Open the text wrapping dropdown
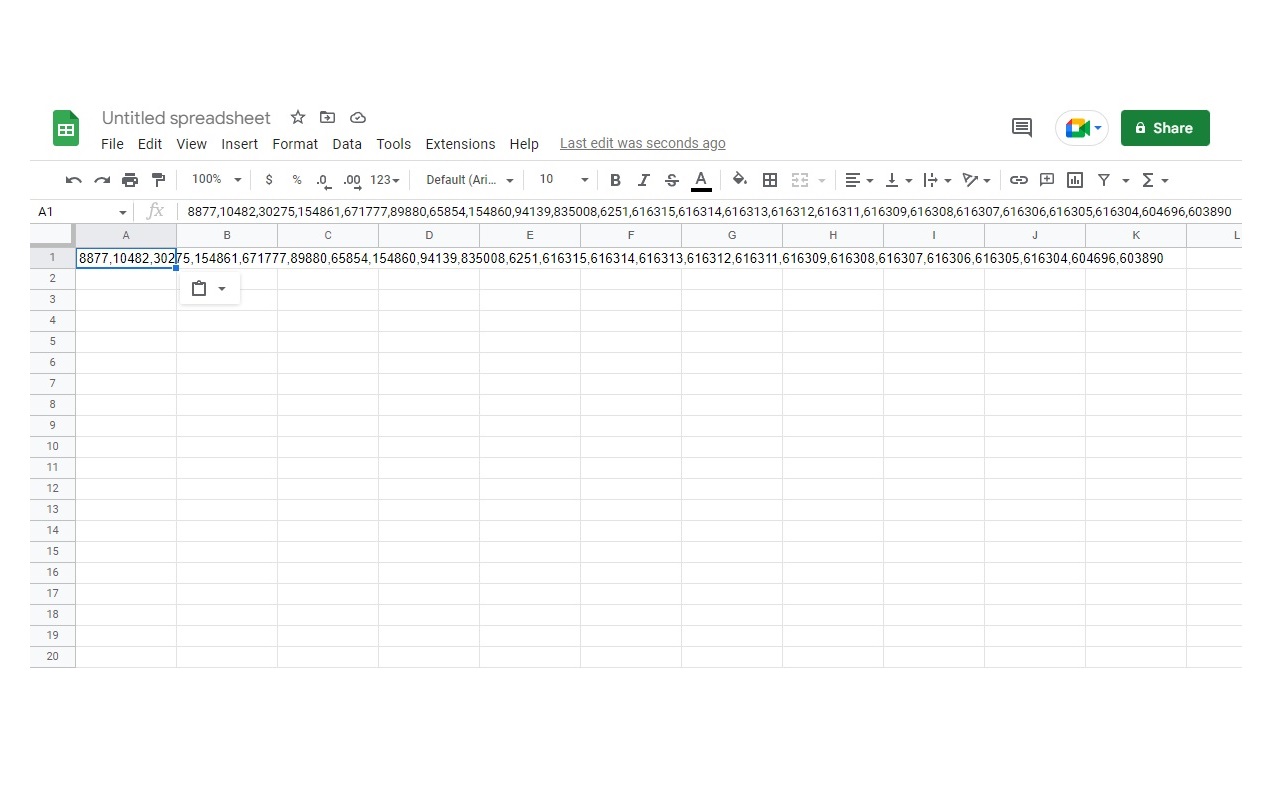This screenshot has height=800, width=1280. point(937,180)
